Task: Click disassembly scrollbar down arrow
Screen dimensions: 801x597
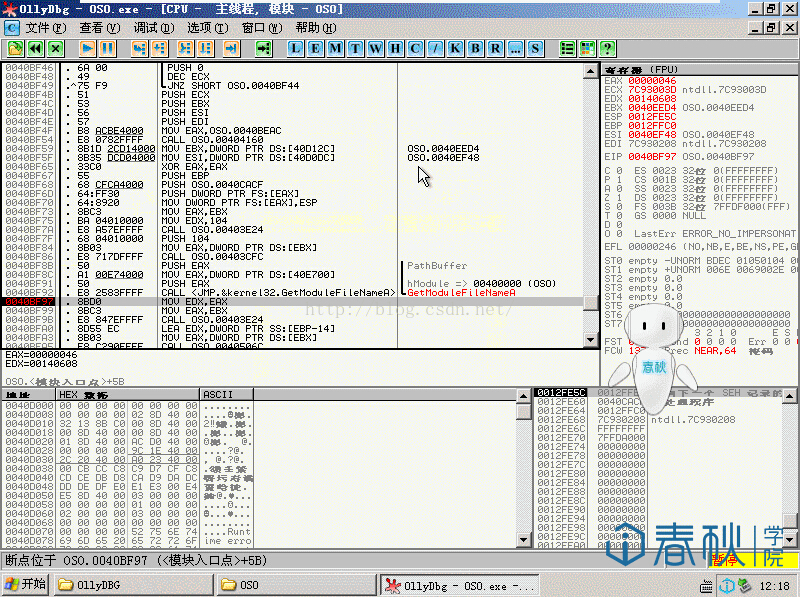Action: [x=591, y=340]
